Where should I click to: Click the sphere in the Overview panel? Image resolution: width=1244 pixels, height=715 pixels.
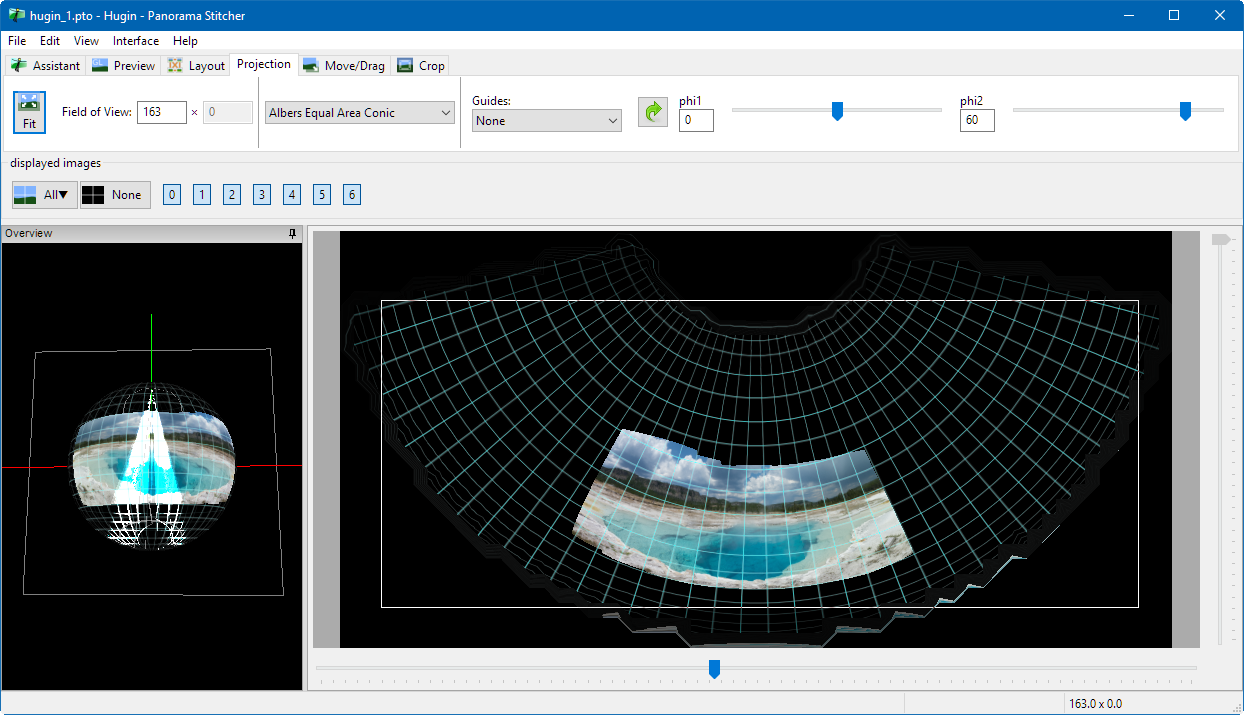[152, 466]
